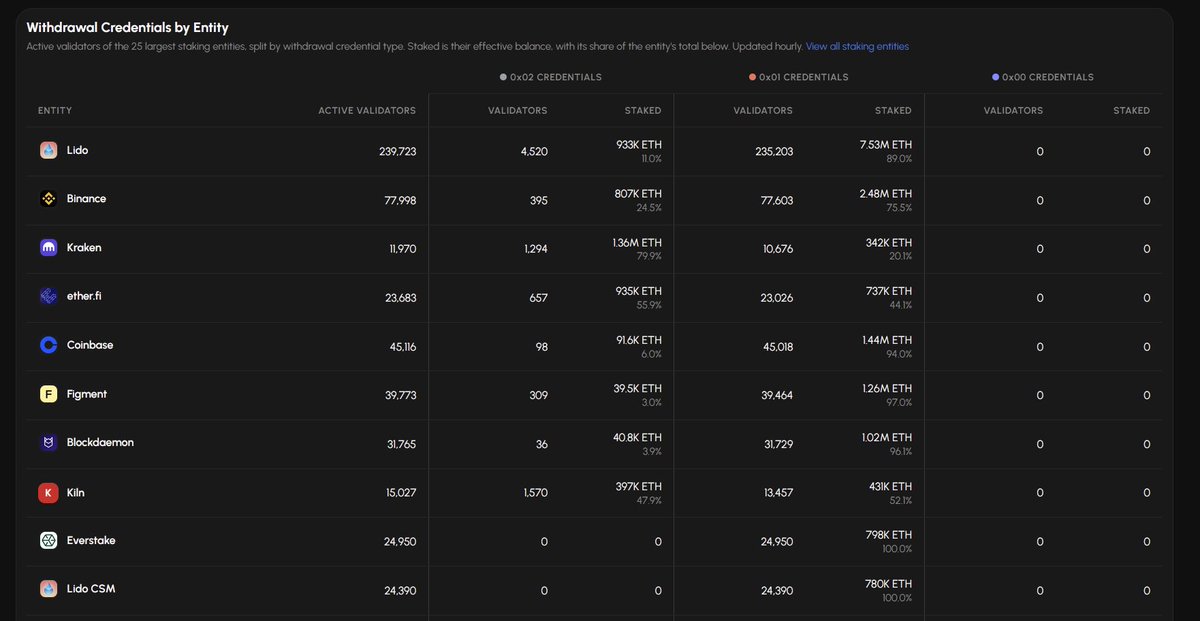Click the 342K ETH staked cell
Viewport: 1200px width, 621px height.
tap(889, 243)
